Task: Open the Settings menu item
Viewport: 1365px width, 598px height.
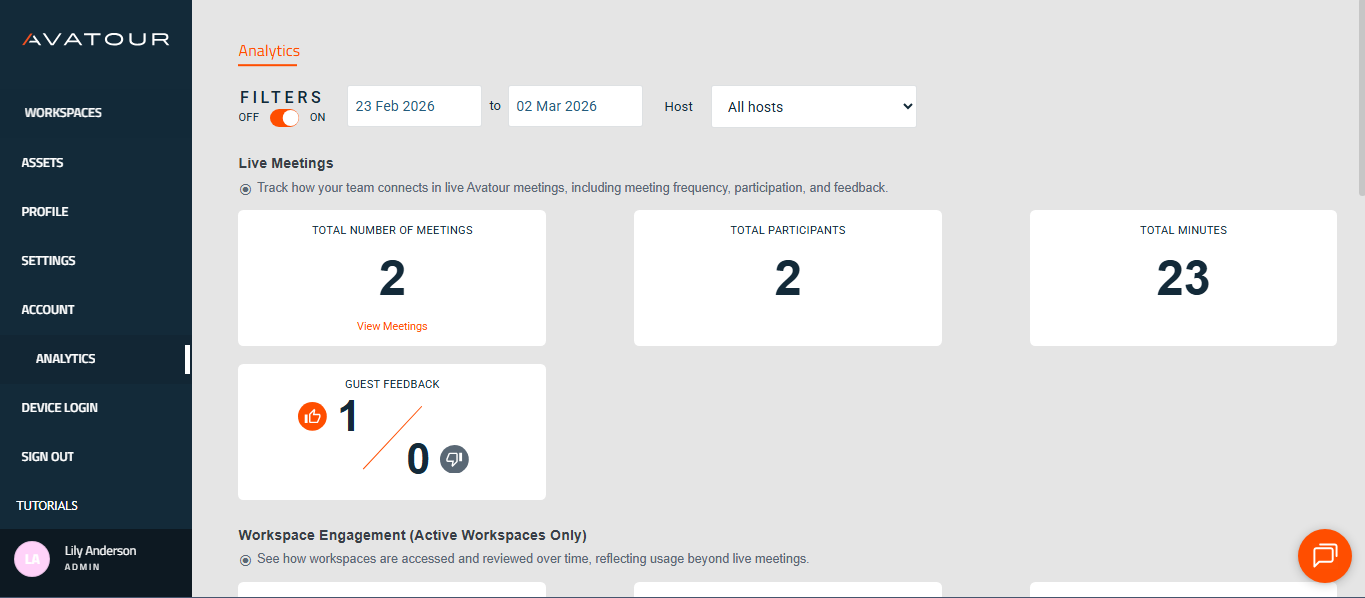Action: 47,260
